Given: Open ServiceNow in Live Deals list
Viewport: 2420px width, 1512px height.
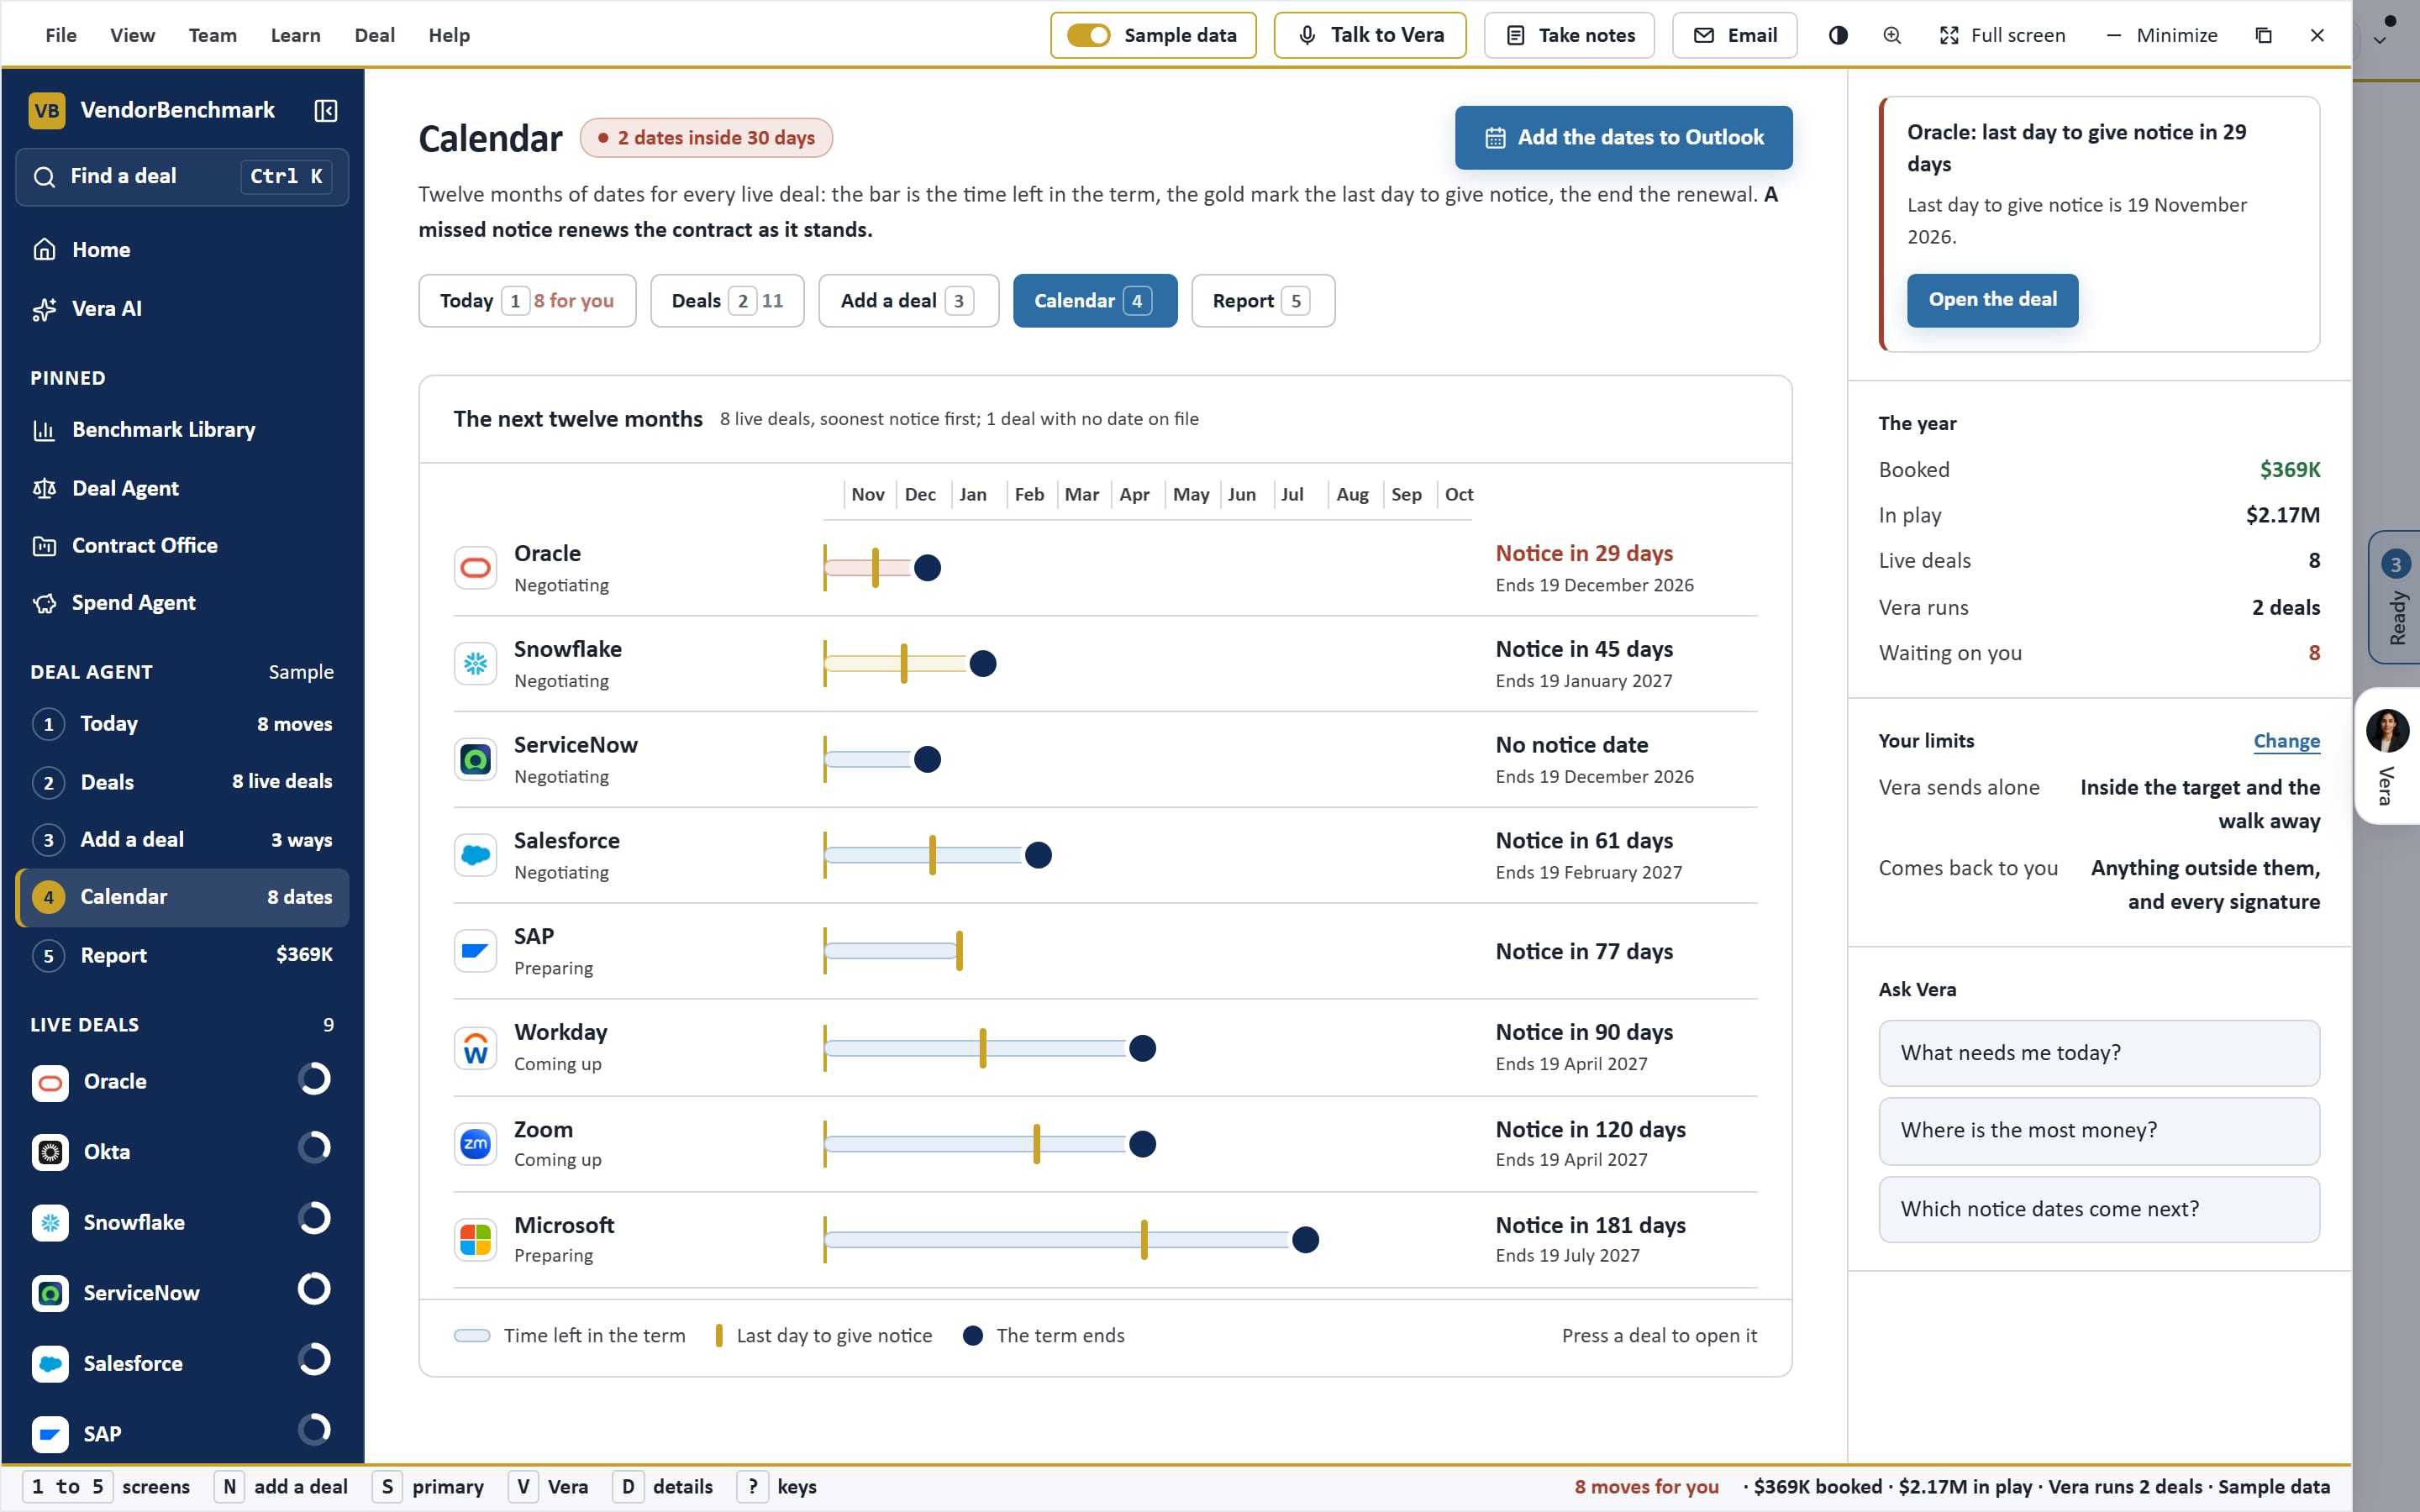Looking at the screenshot, I should (x=182, y=1293).
